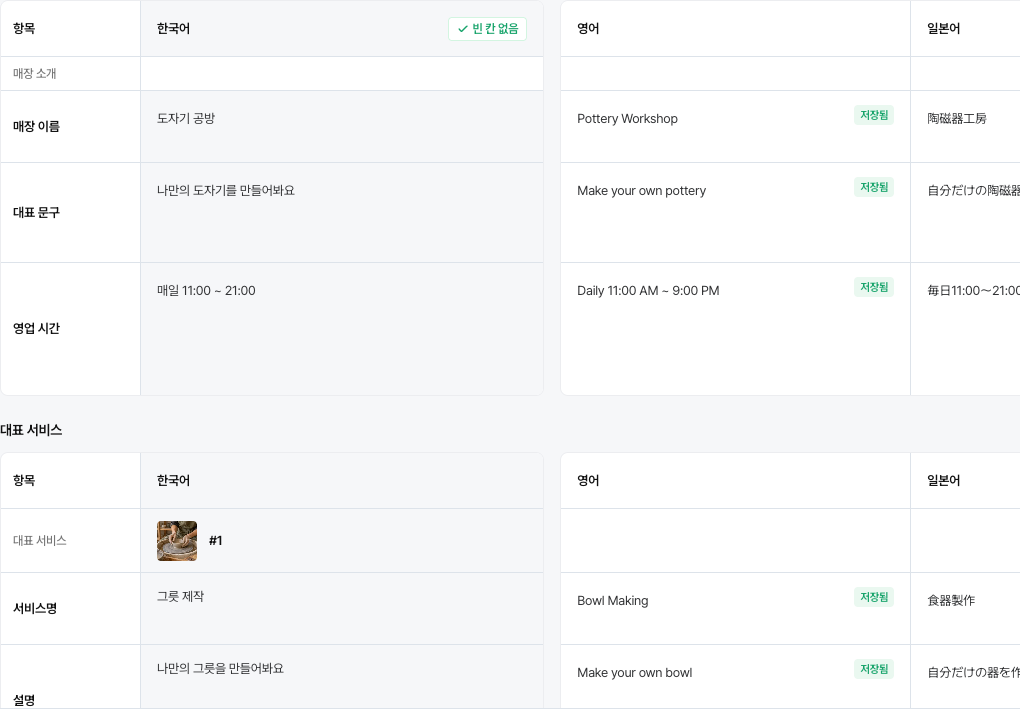
Task: Click 일본어 column header in service table
Action: tap(943, 480)
